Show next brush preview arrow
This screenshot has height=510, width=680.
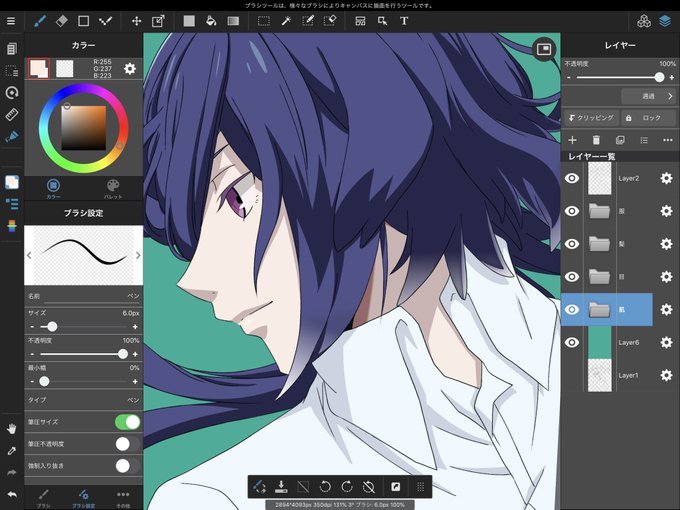point(138,255)
